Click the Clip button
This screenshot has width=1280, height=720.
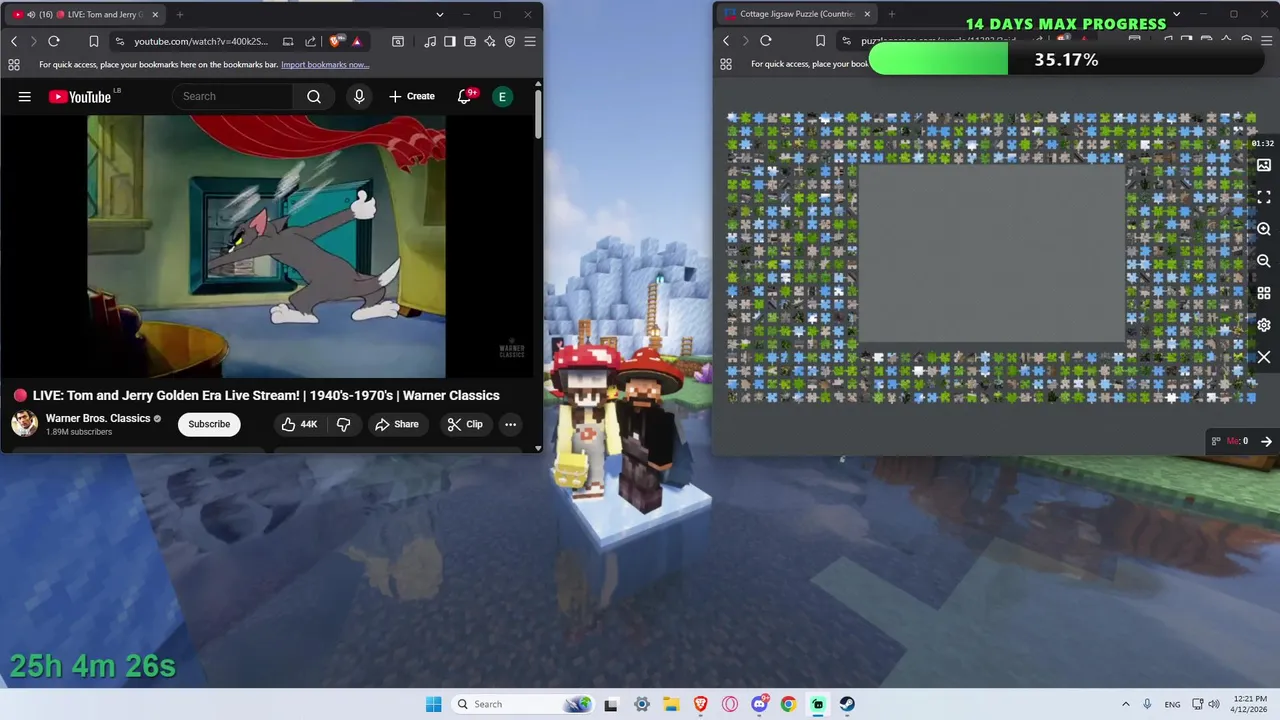tap(465, 424)
